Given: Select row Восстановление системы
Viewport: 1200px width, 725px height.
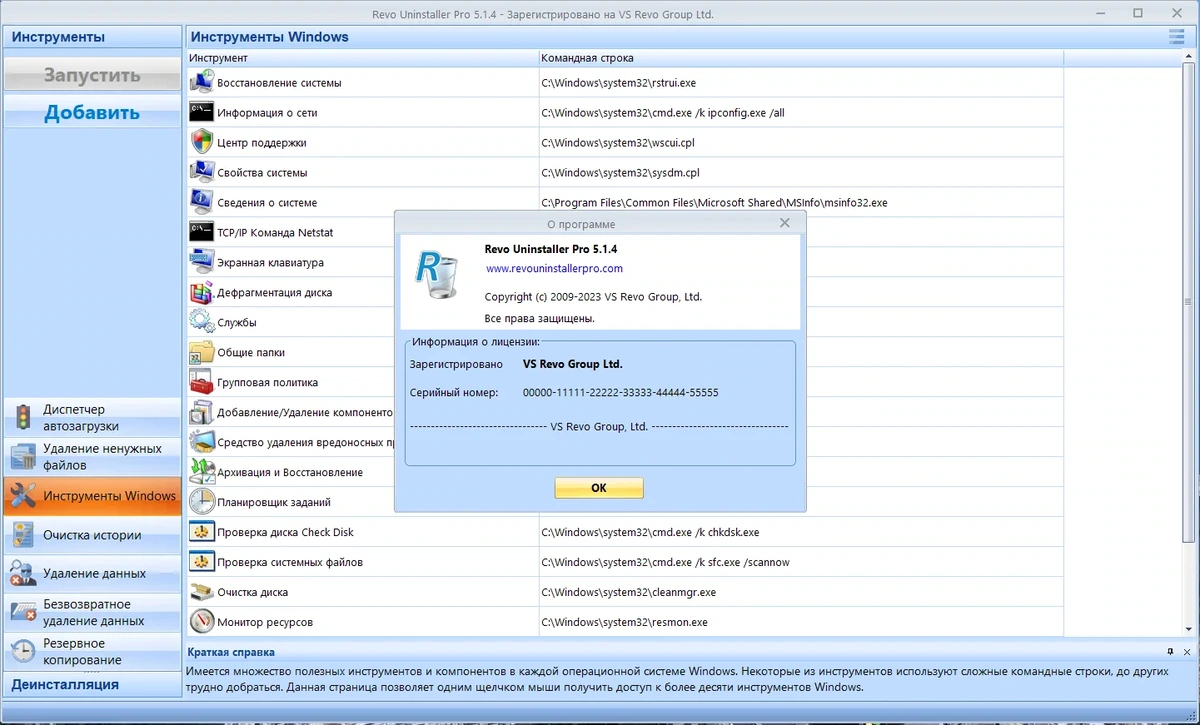Looking at the screenshot, I should (x=625, y=82).
